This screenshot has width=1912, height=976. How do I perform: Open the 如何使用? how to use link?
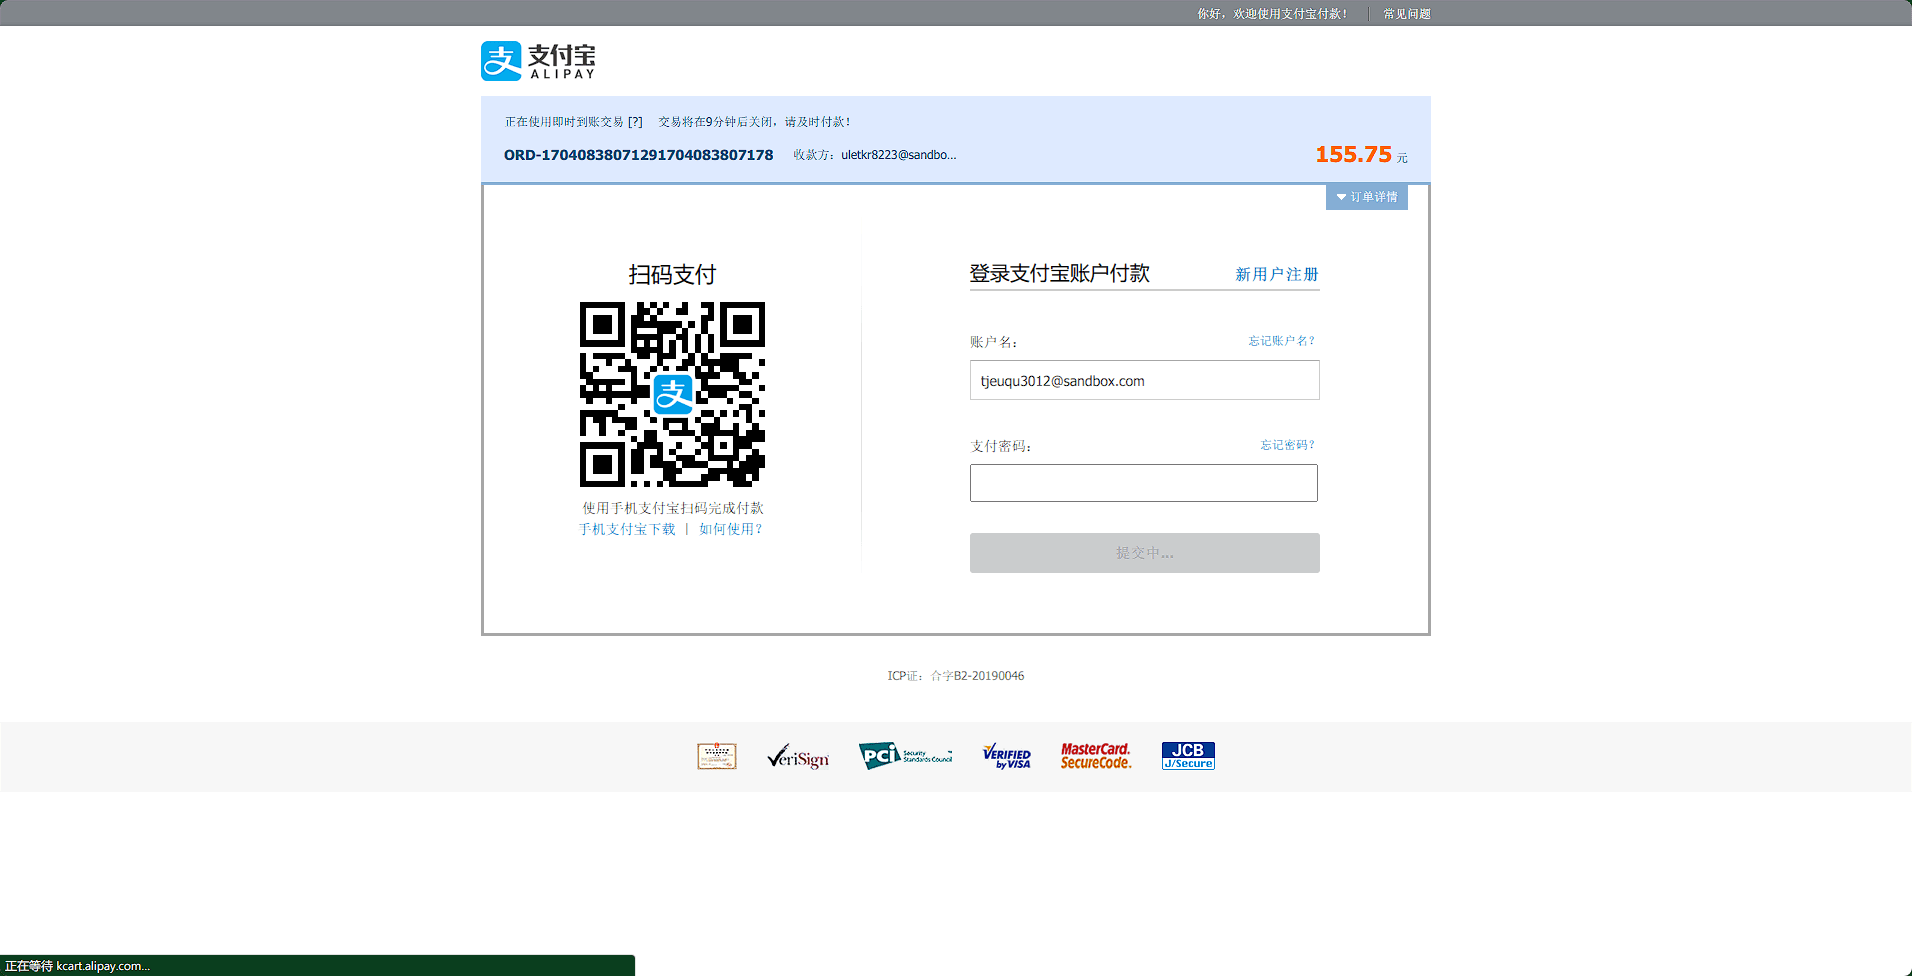click(x=731, y=529)
